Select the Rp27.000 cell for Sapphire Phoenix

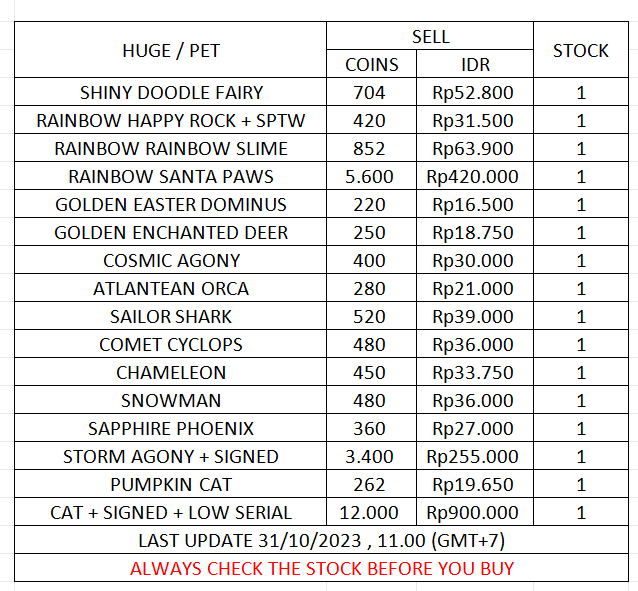tap(475, 429)
